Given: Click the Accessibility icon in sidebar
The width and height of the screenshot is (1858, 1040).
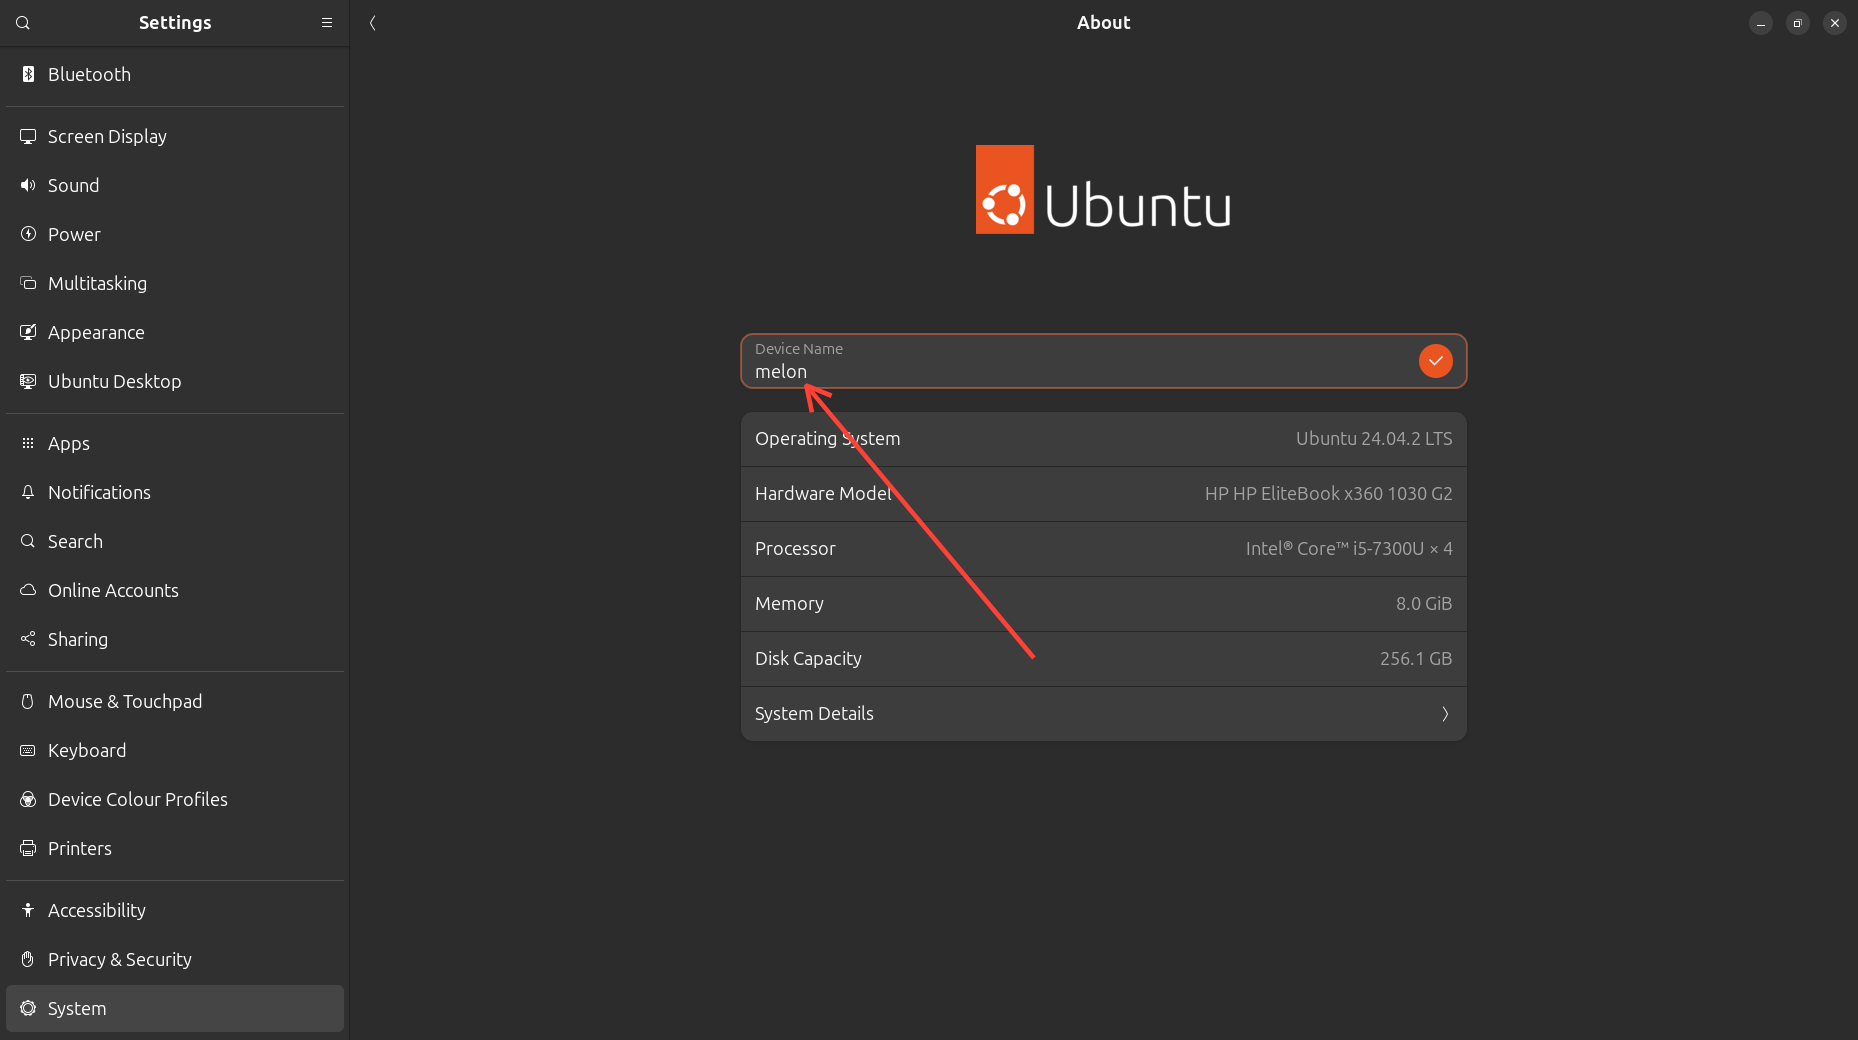Looking at the screenshot, I should click(28, 910).
